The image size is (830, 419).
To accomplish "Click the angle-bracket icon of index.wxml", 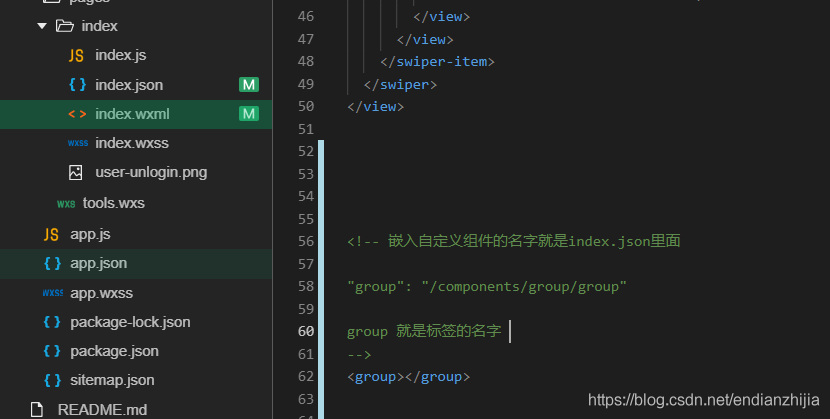I will click(77, 114).
